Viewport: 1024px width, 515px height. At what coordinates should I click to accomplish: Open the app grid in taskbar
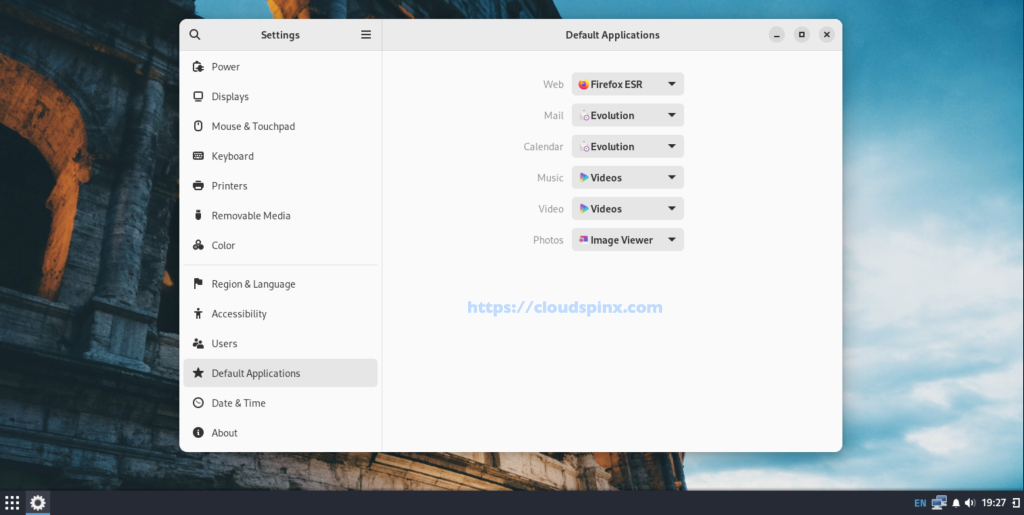tap(12, 503)
